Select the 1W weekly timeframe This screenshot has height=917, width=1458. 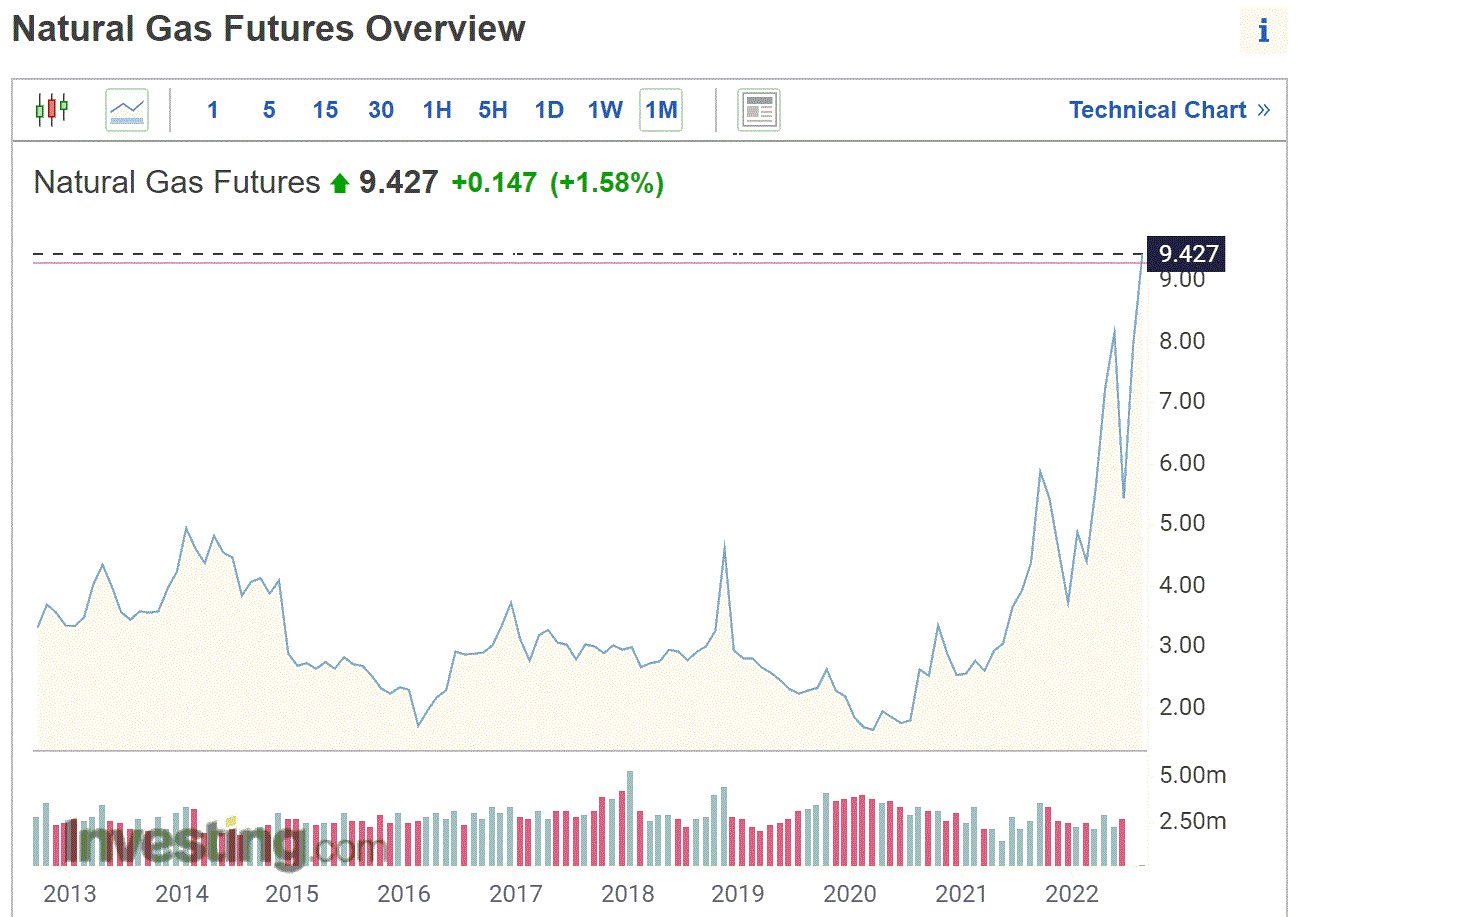point(605,110)
